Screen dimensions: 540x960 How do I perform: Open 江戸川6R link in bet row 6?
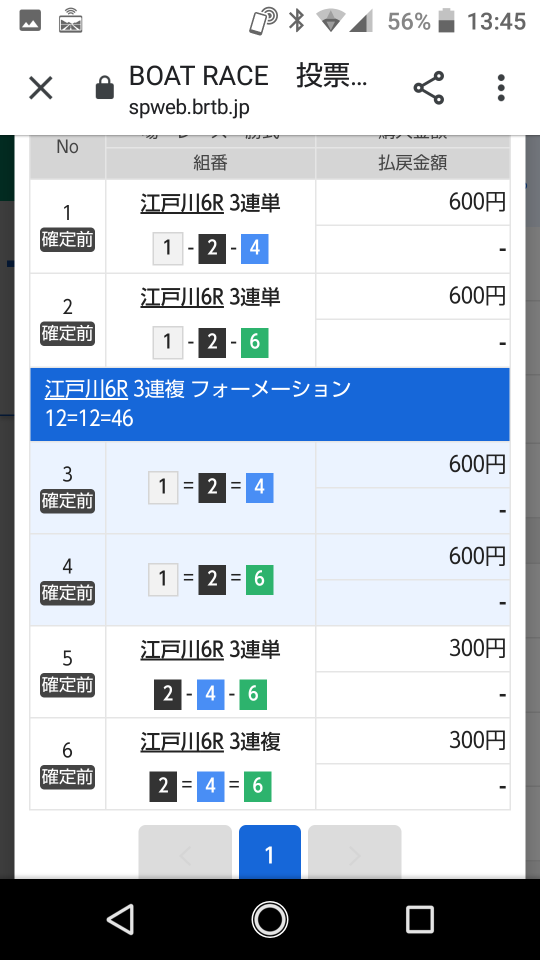tap(182, 741)
